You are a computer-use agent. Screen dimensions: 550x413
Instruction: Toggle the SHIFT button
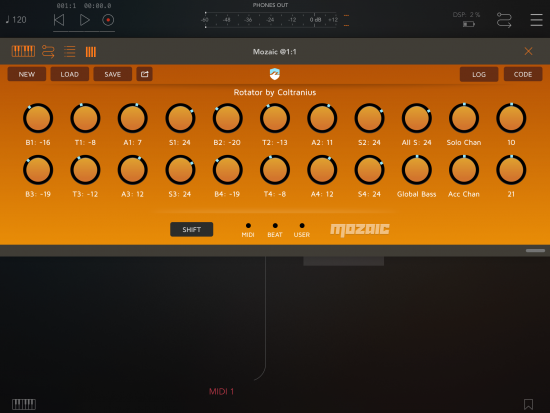(x=192, y=229)
